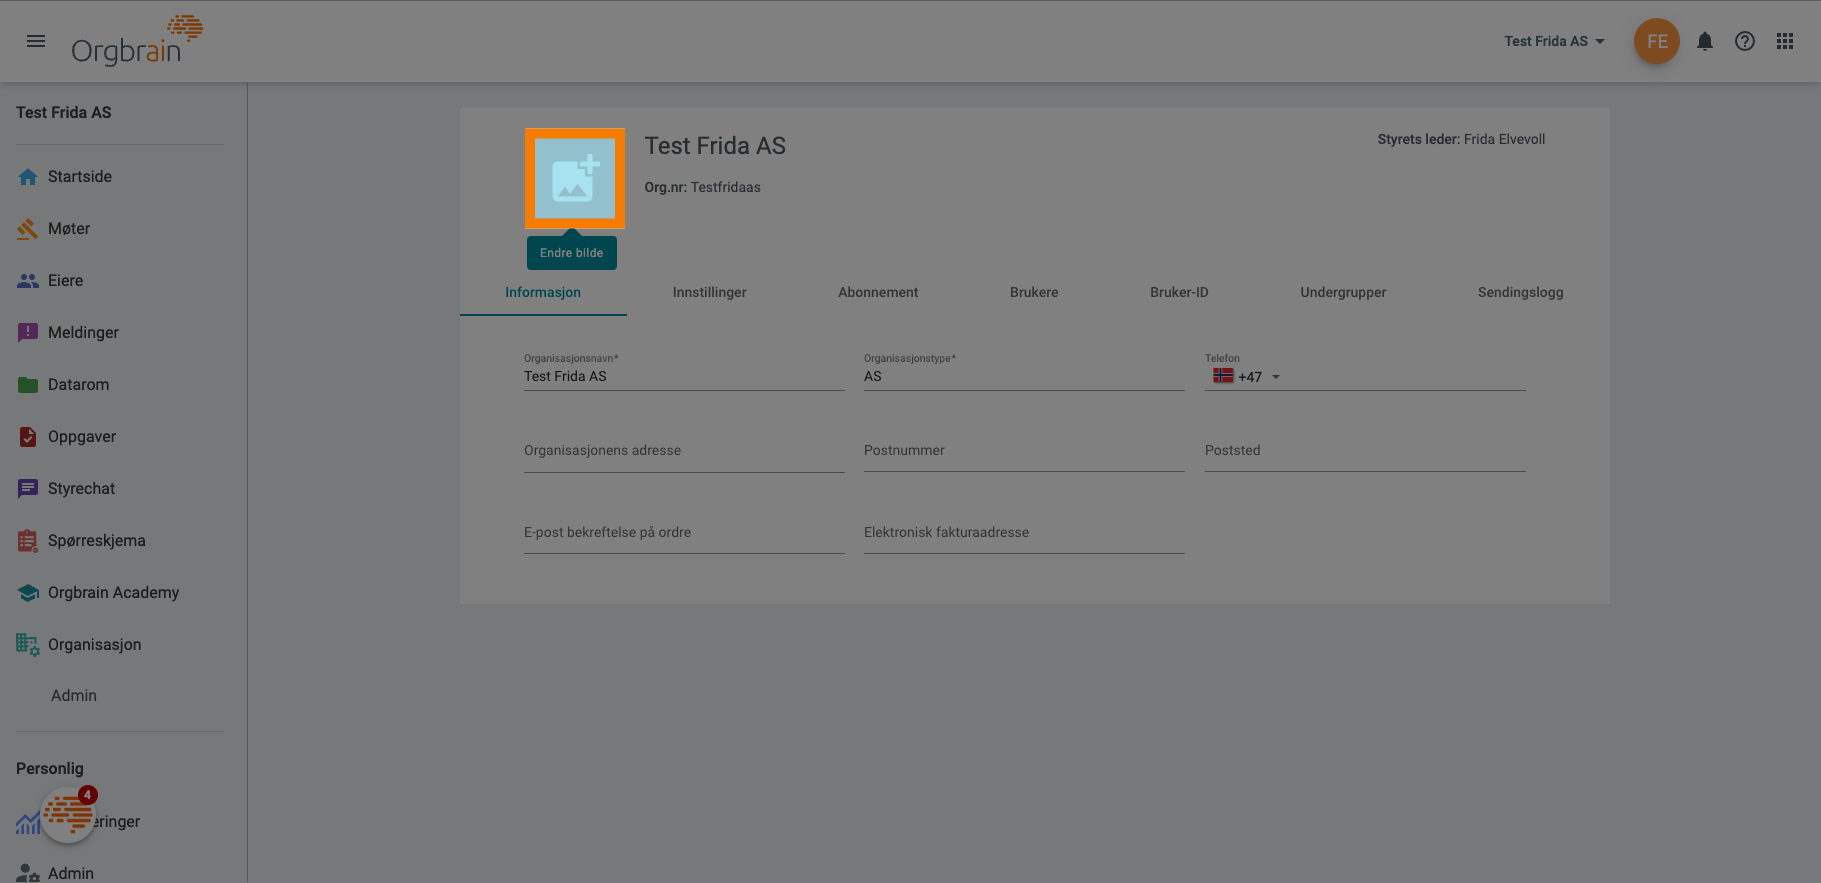Click the Organisasjonsnavn input field
The height and width of the screenshot is (883, 1821).
684,377
